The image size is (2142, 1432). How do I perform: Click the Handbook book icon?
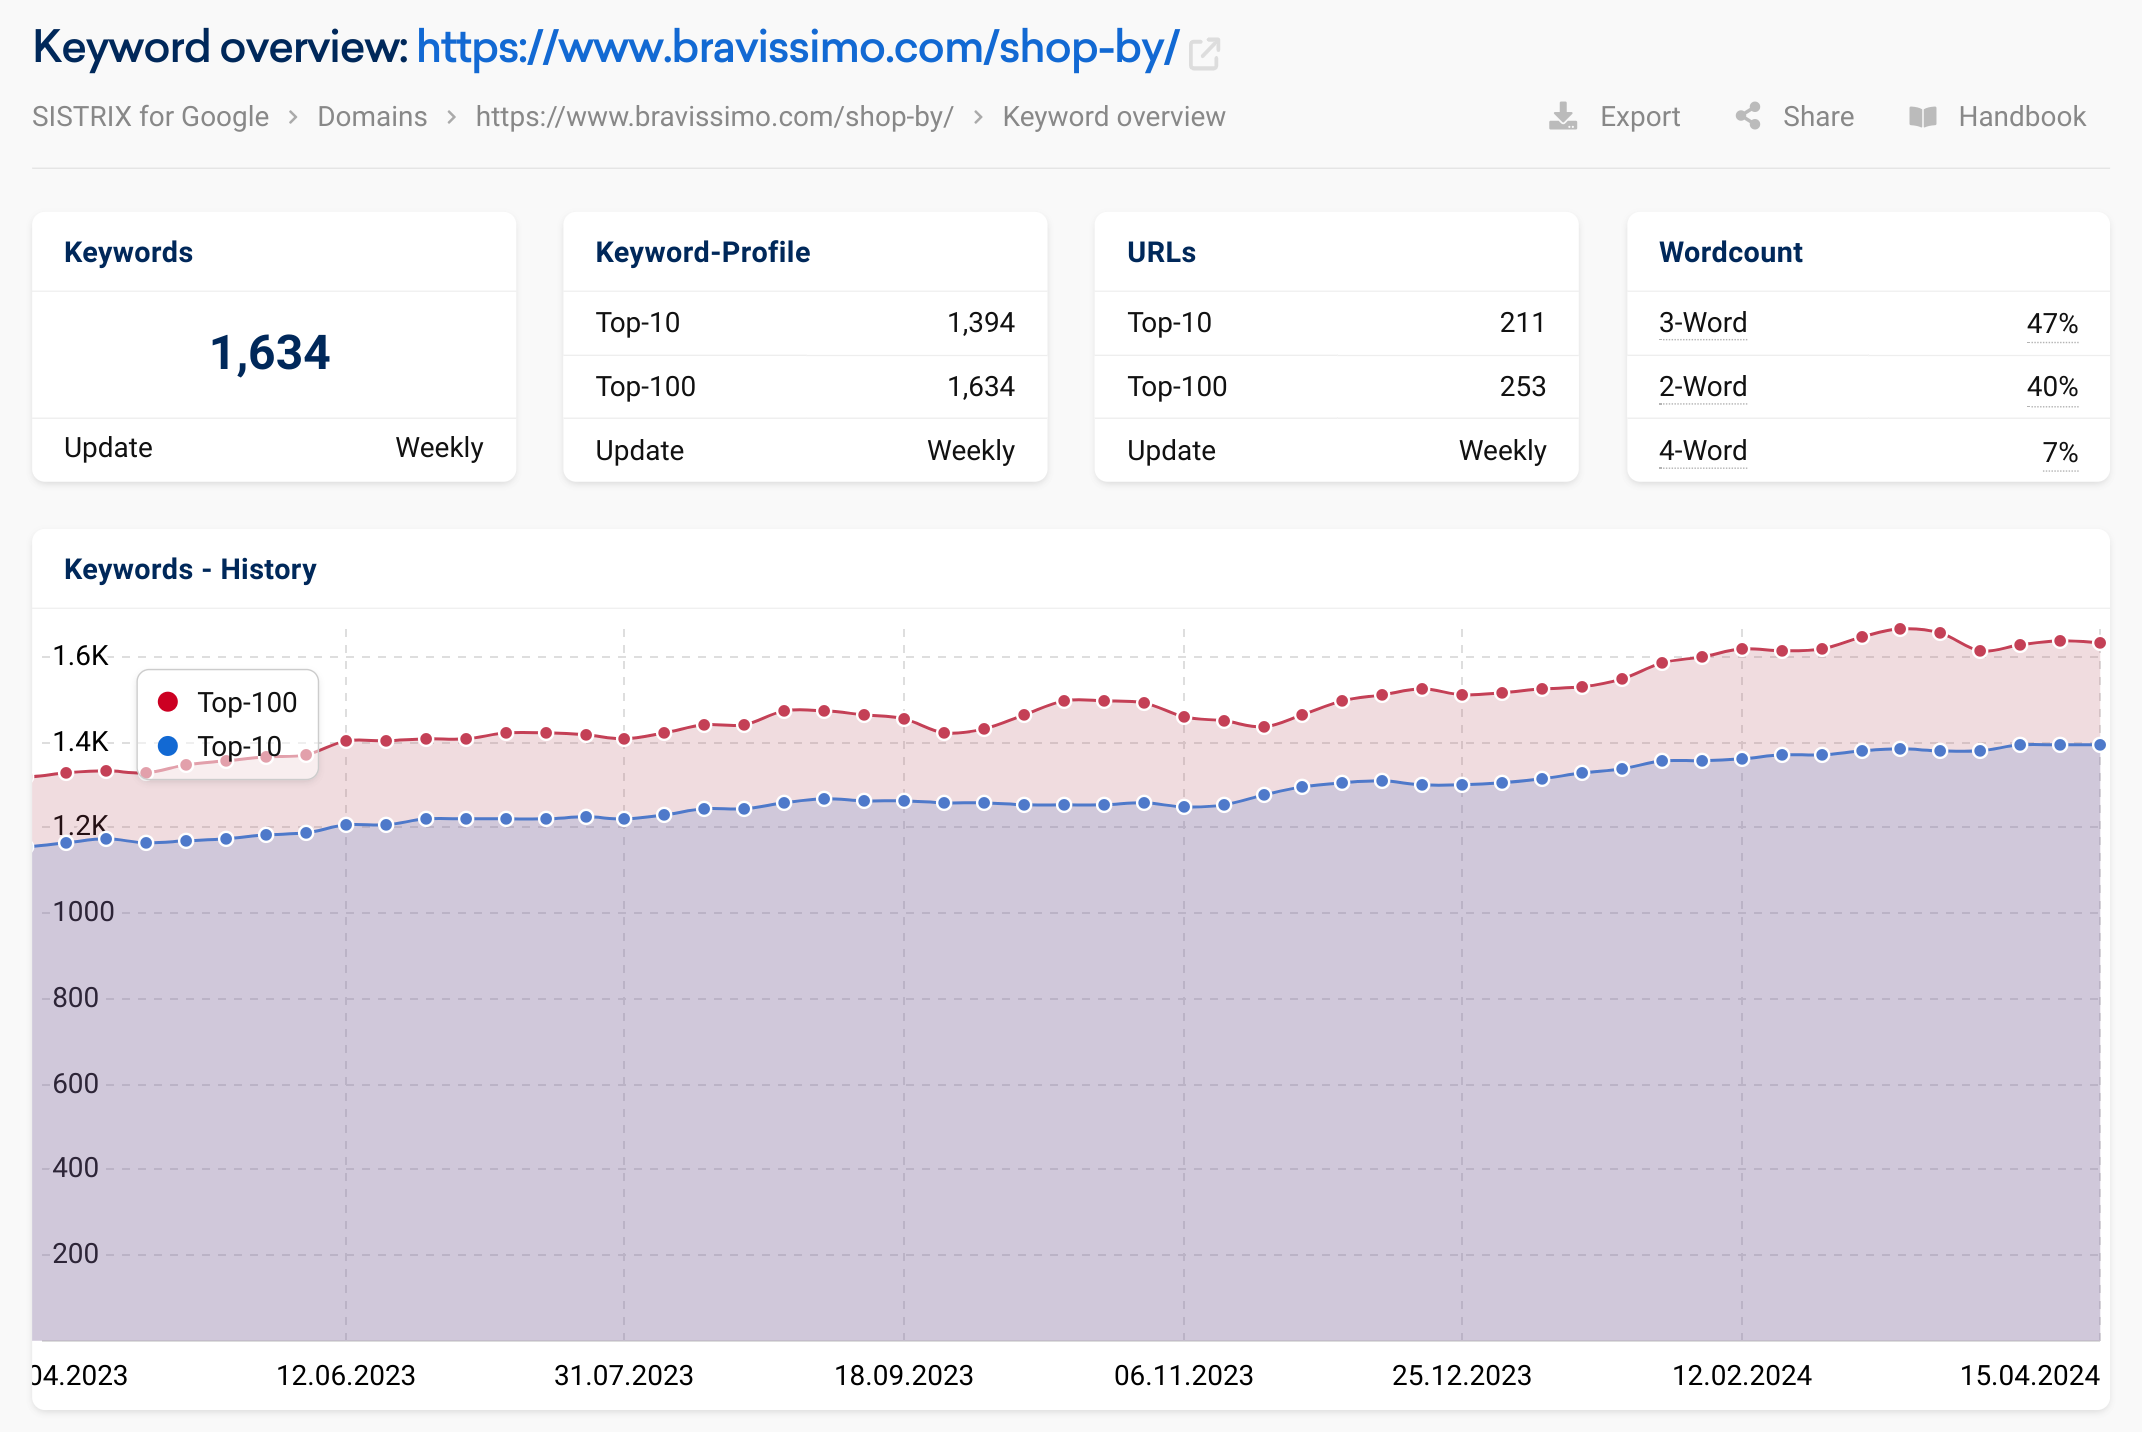pos(1923,117)
